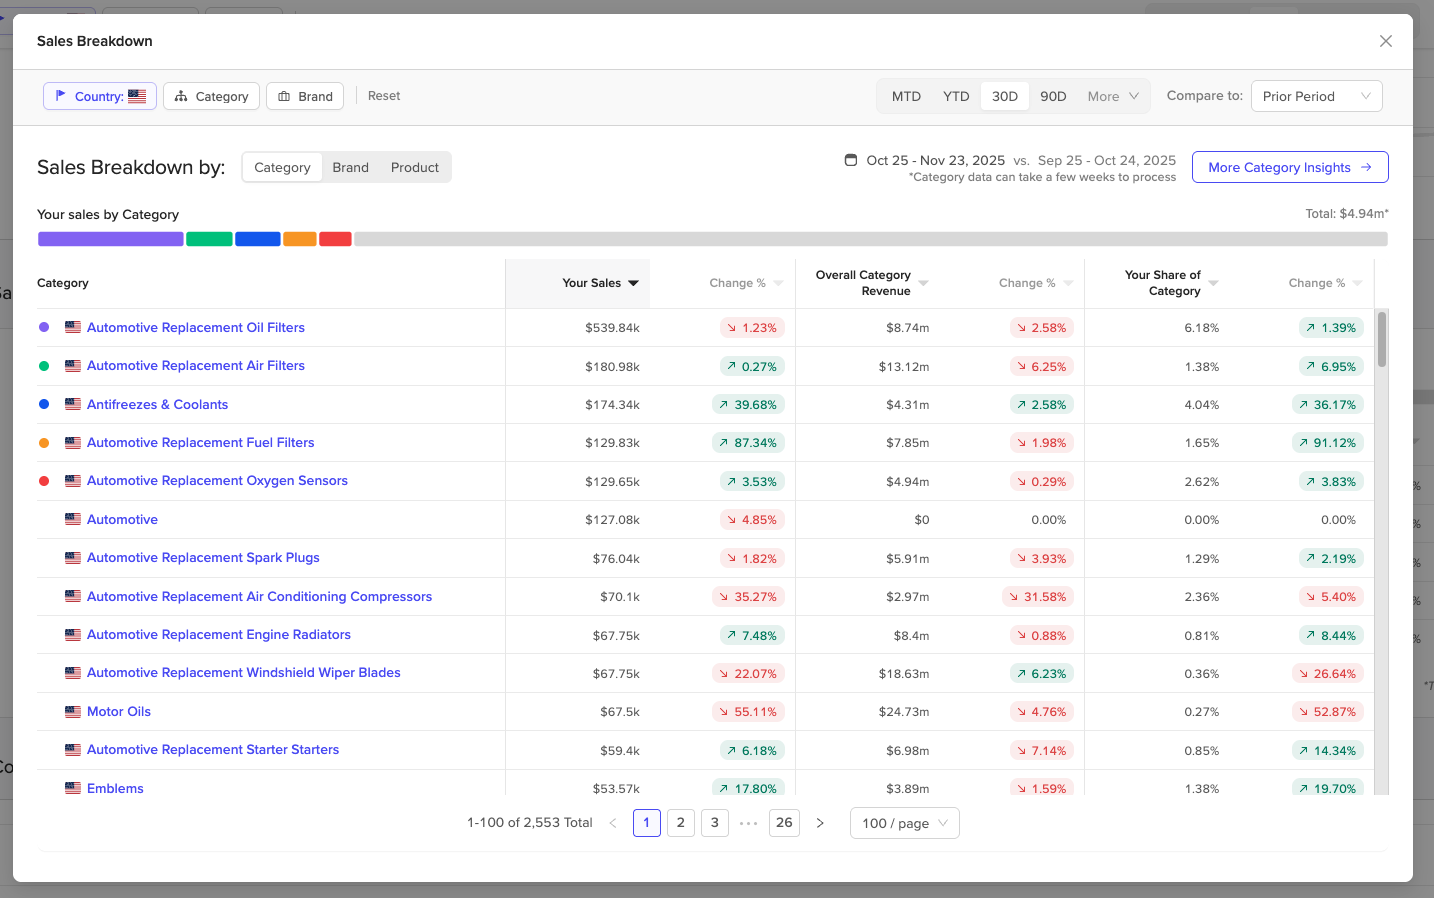
Task: Click the Your Sales descending sort arrow
Action: coord(633,283)
